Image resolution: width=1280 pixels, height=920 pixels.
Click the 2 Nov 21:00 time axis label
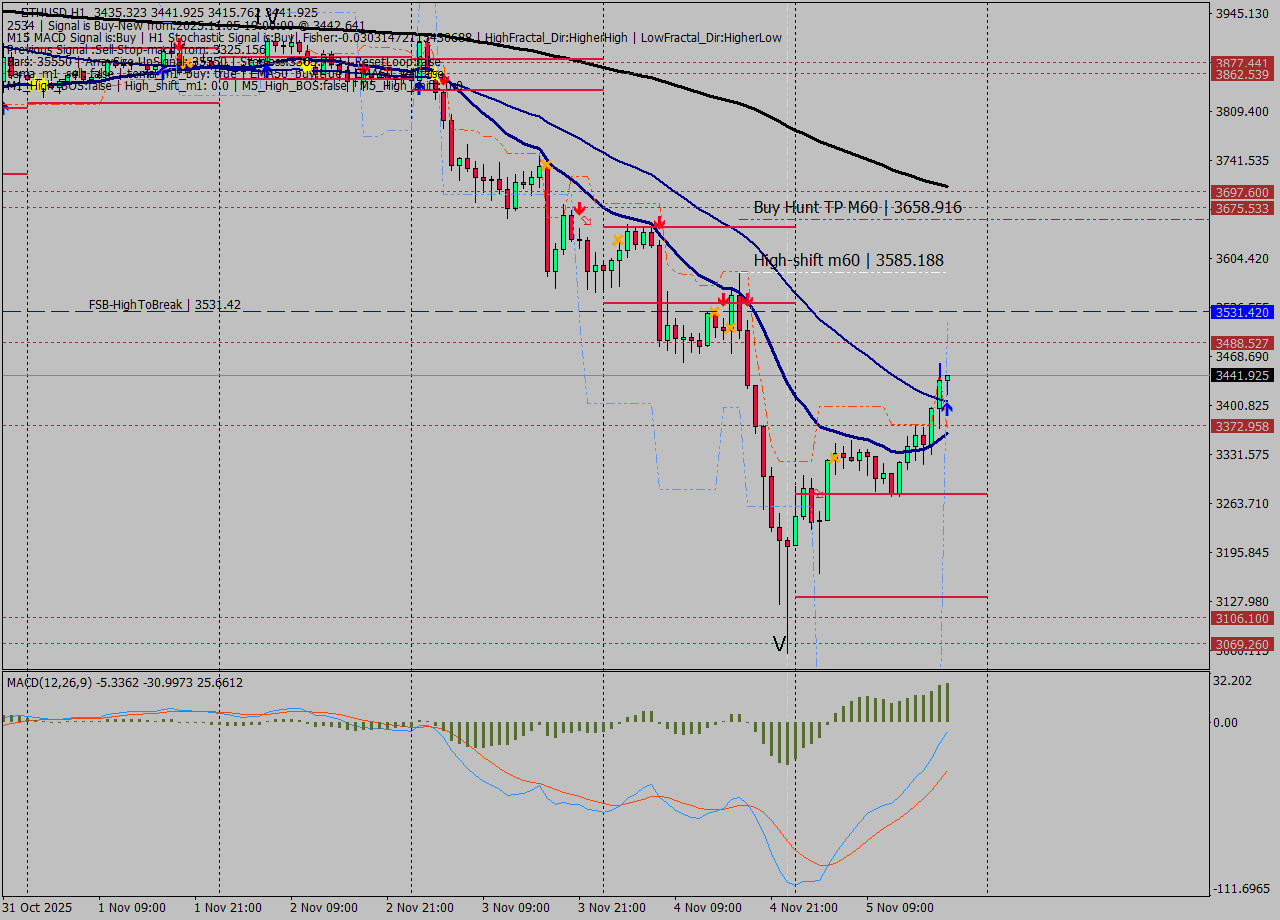(x=421, y=908)
